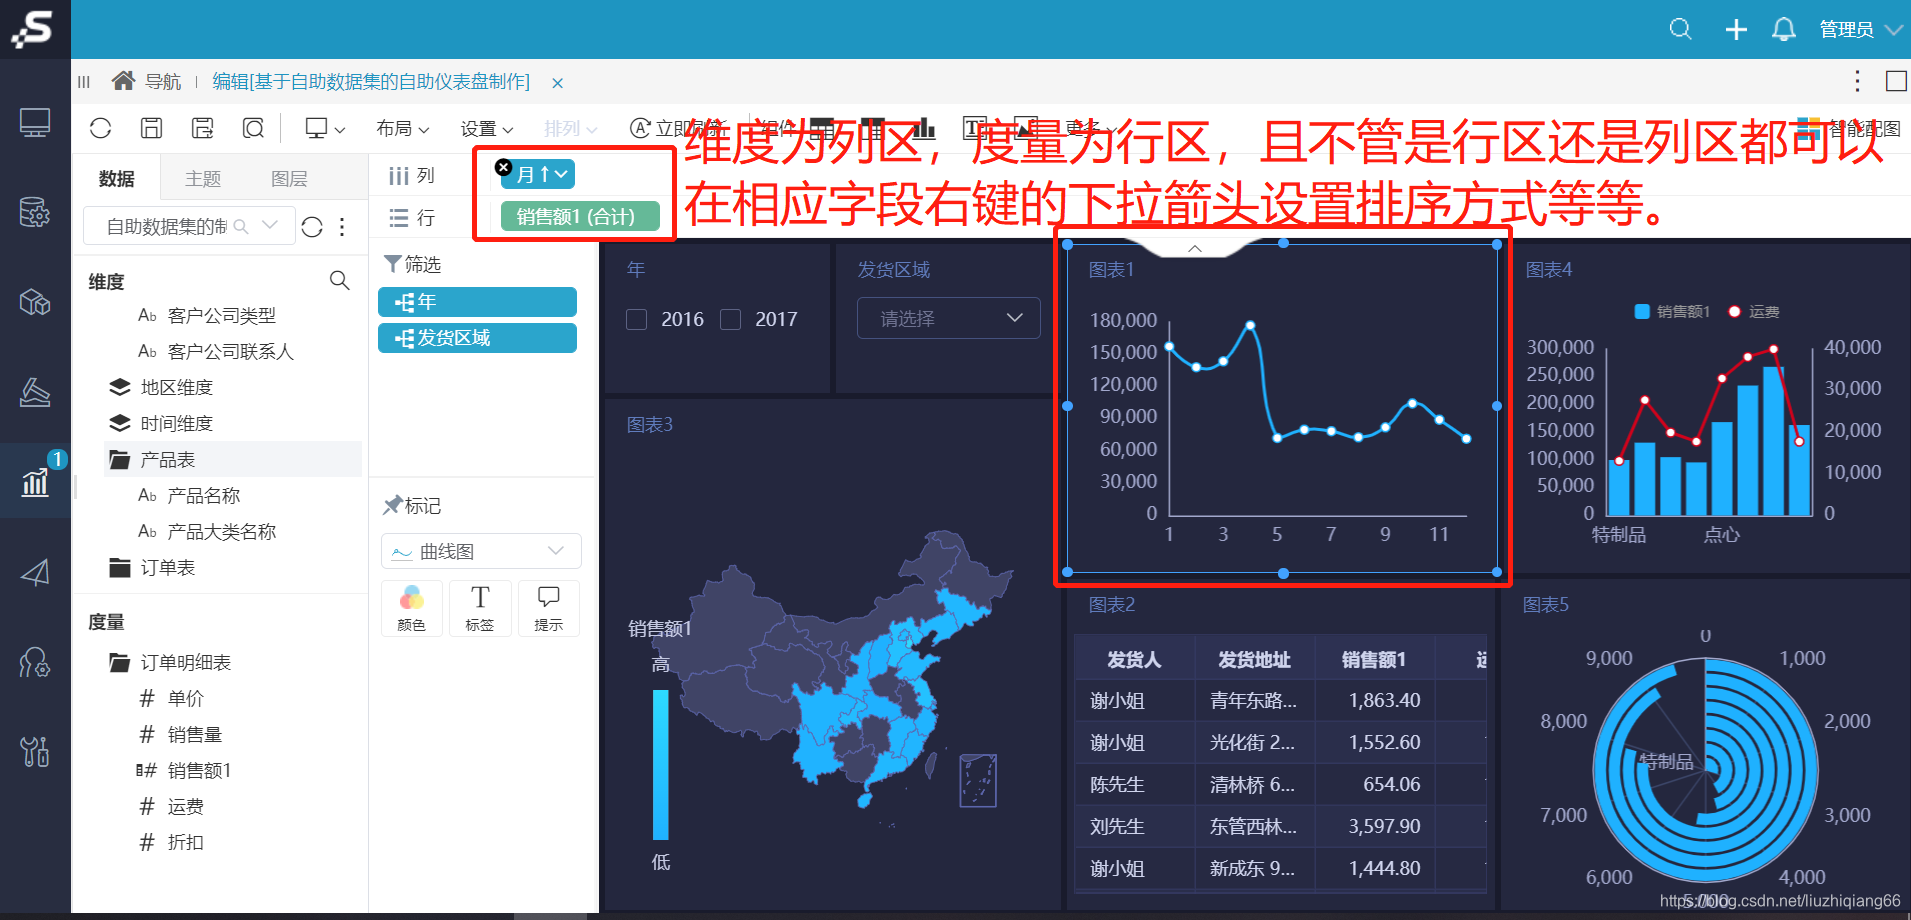Sort by the 发货人 column header

1134,660
